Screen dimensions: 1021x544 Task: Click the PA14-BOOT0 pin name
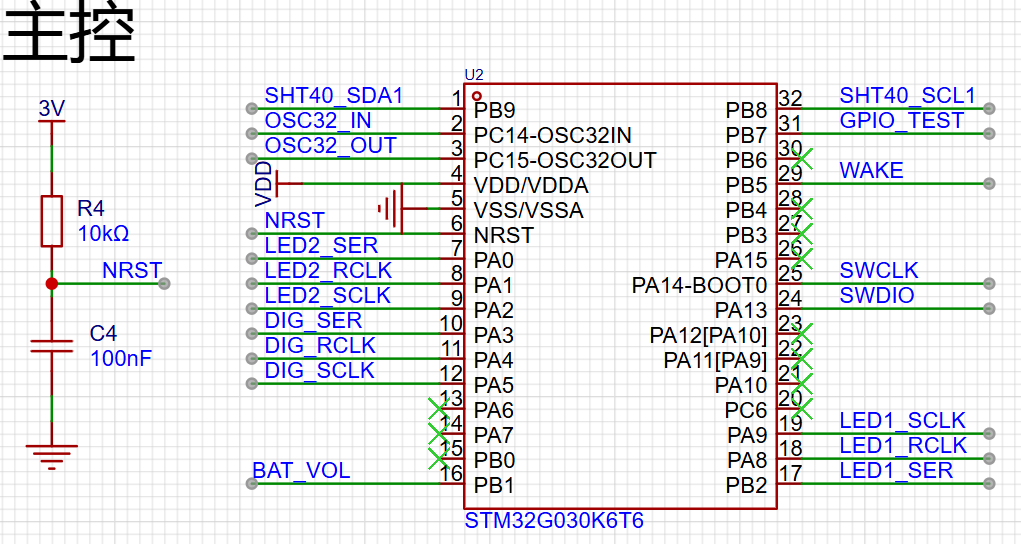click(x=699, y=285)
